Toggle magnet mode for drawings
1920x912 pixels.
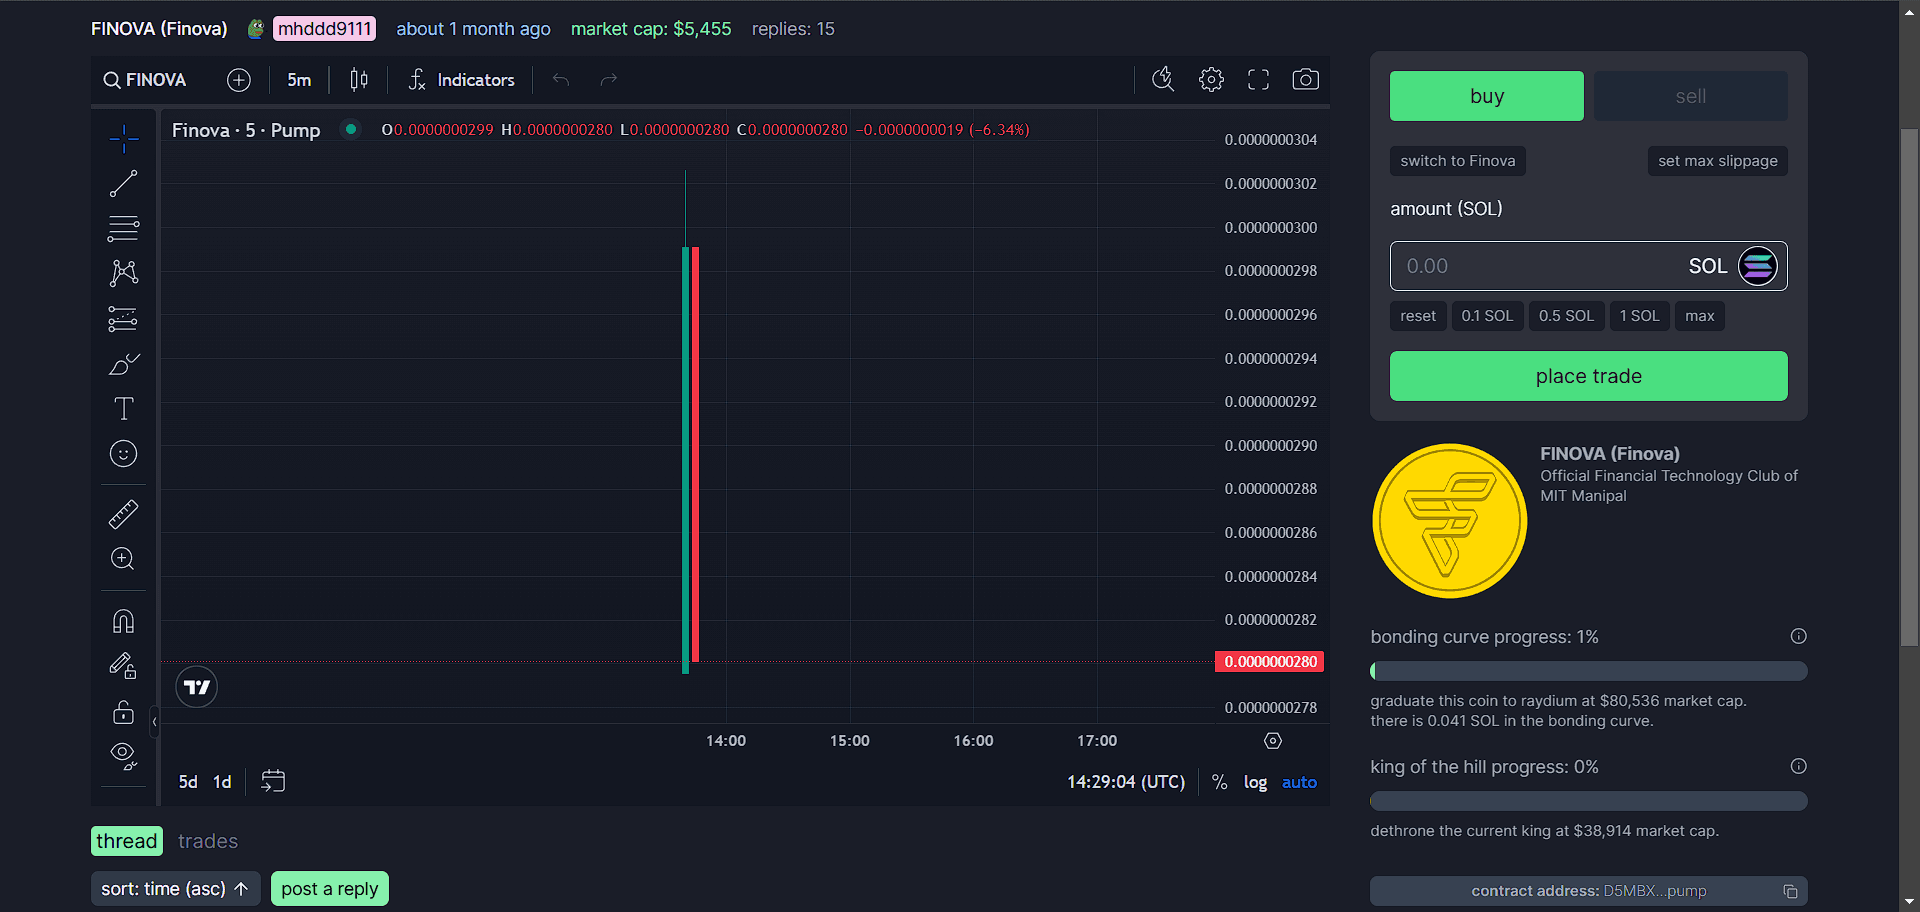[123, 621]
